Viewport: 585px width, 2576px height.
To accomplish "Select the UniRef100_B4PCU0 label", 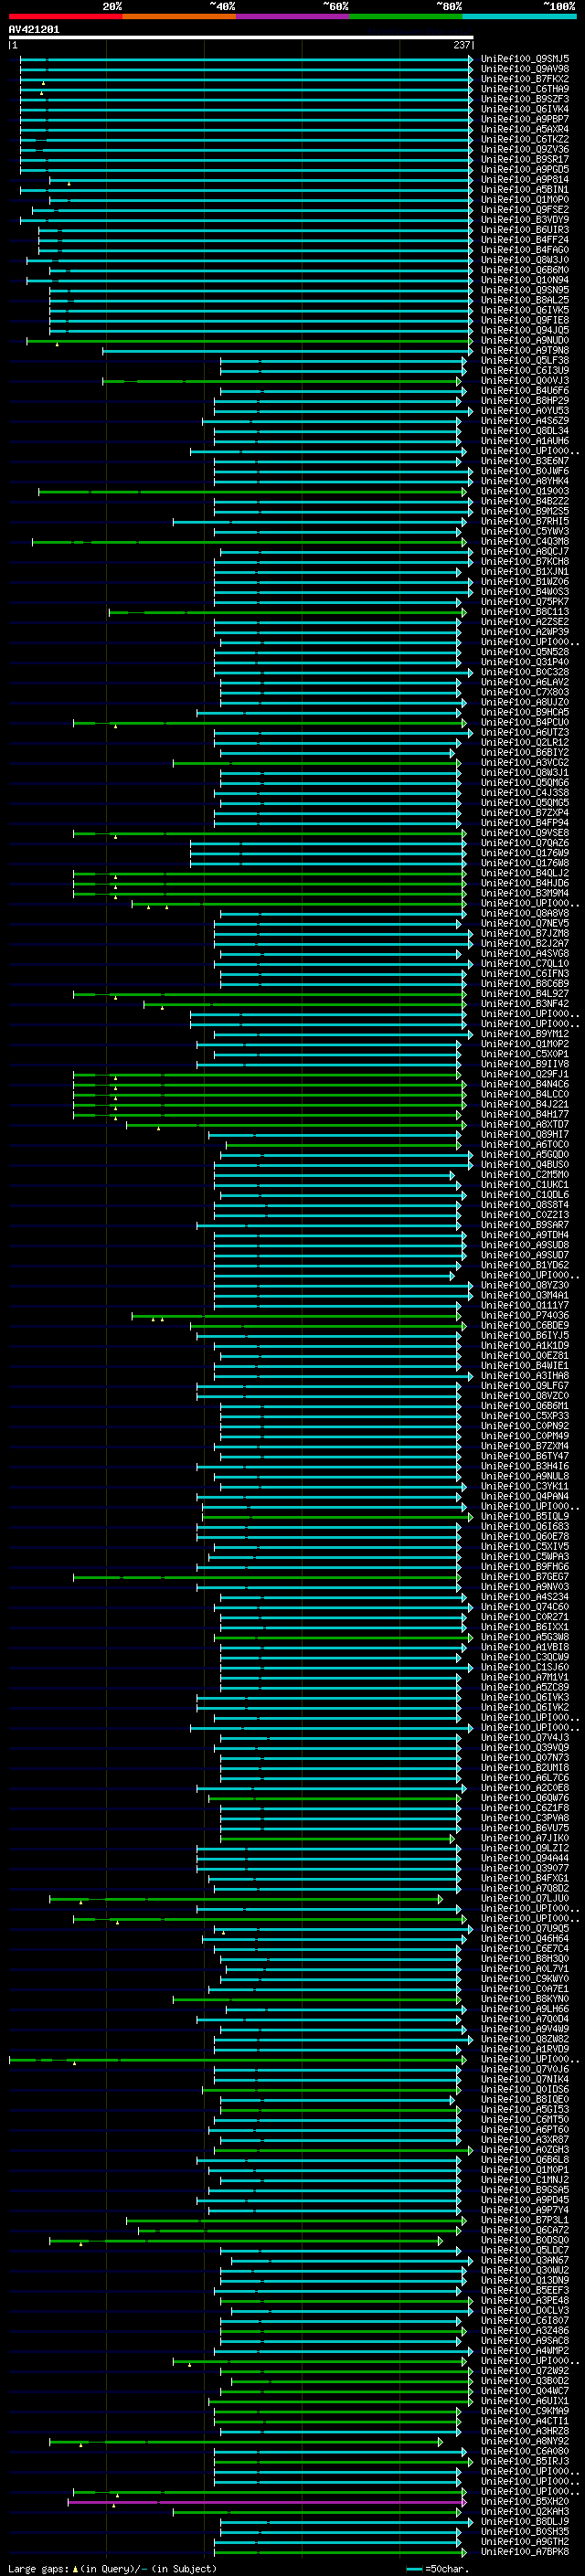I will click(x=525, y=723).
